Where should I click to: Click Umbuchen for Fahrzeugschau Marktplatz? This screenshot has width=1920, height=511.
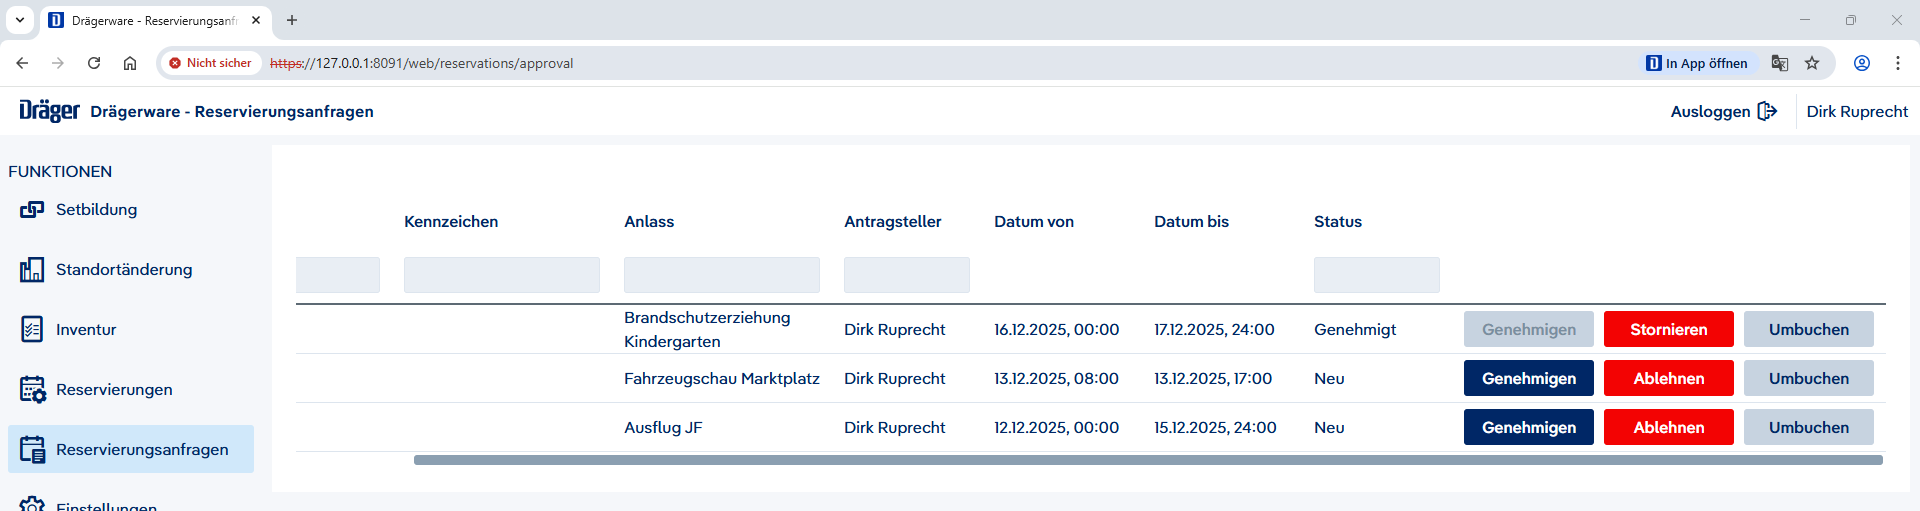click(1808, 379)
